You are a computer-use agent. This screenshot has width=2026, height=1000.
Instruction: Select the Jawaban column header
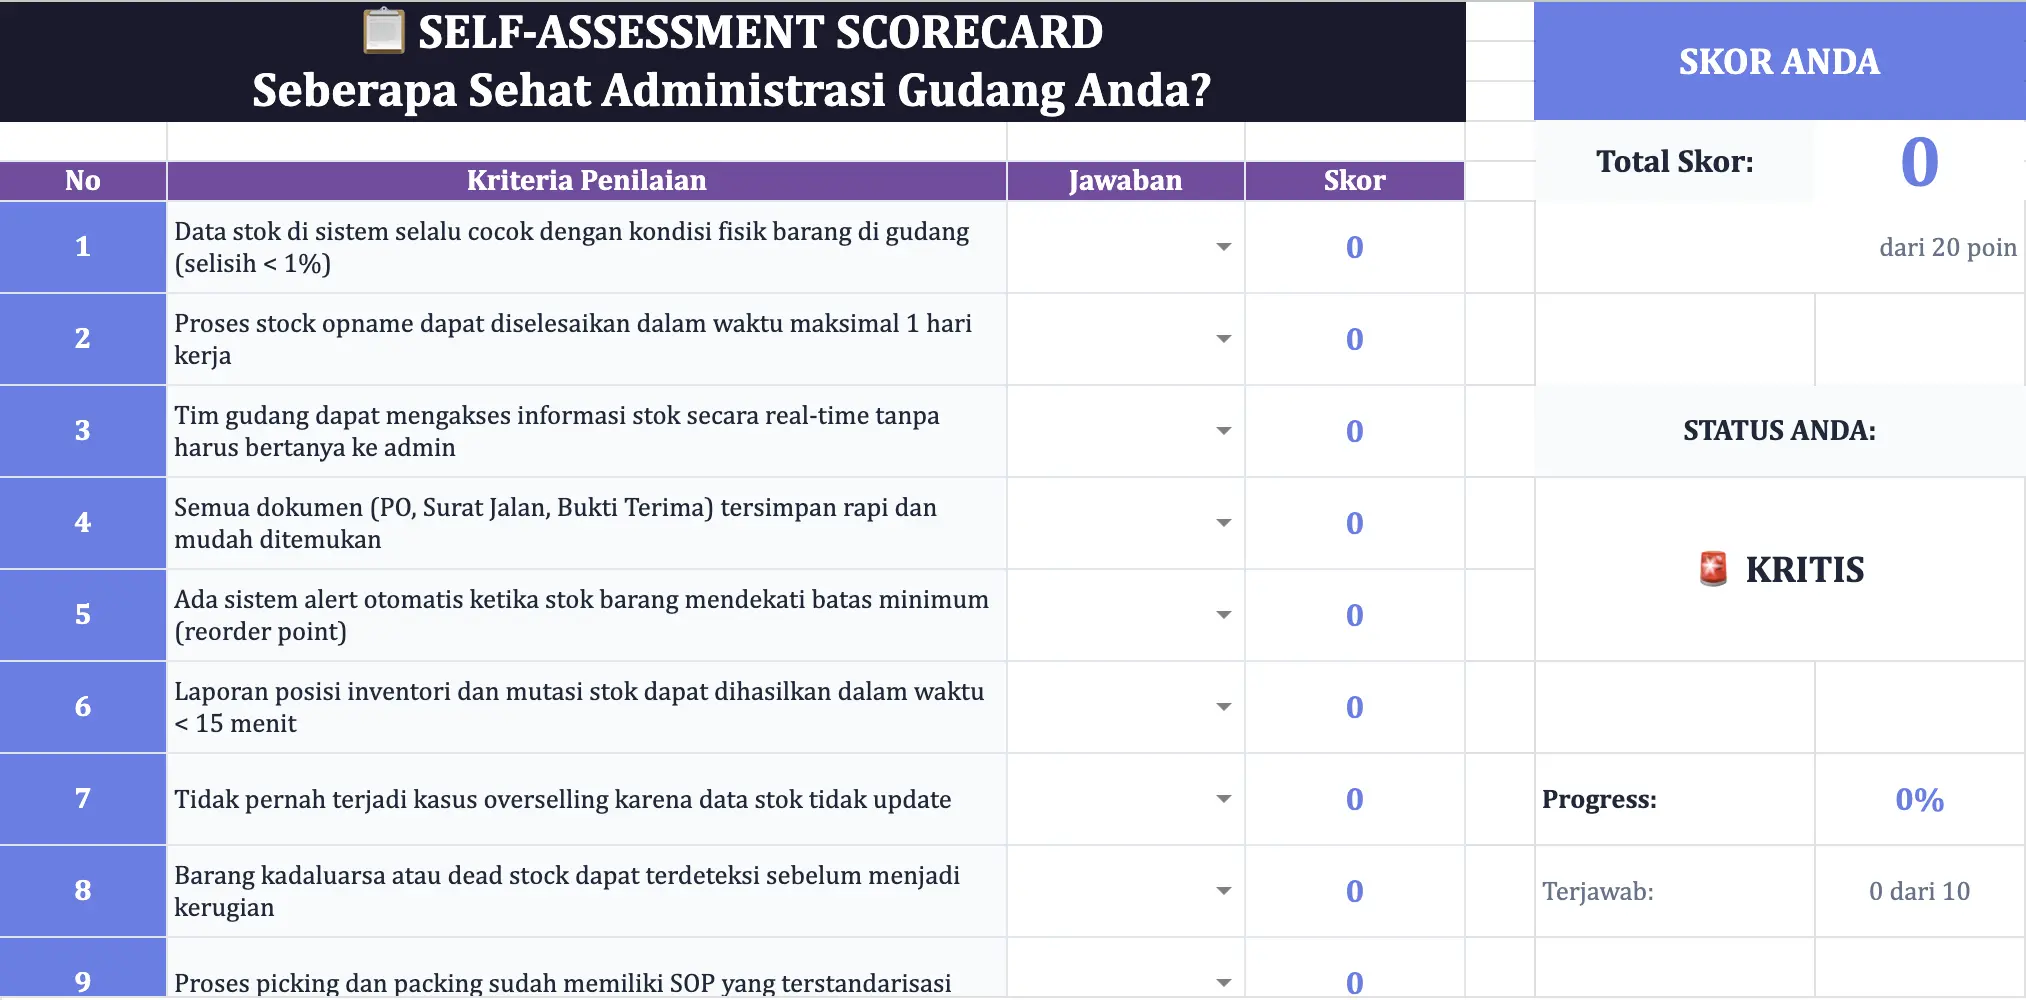(1125, 181)
